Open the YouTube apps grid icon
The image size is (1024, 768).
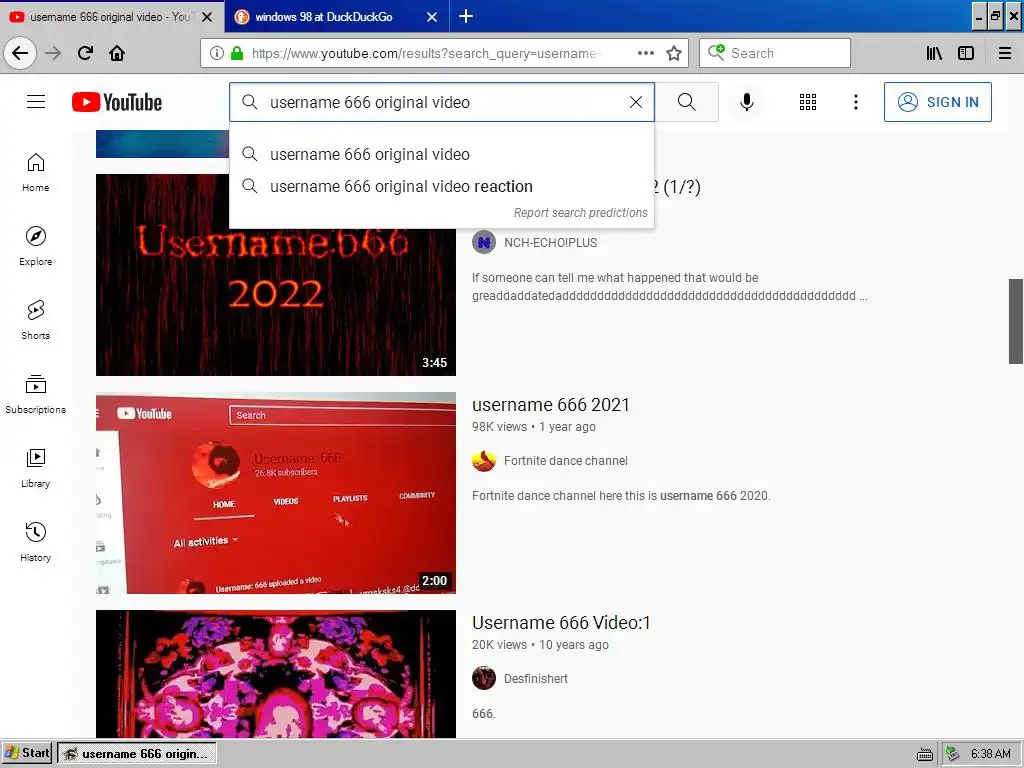pos(808,102)
